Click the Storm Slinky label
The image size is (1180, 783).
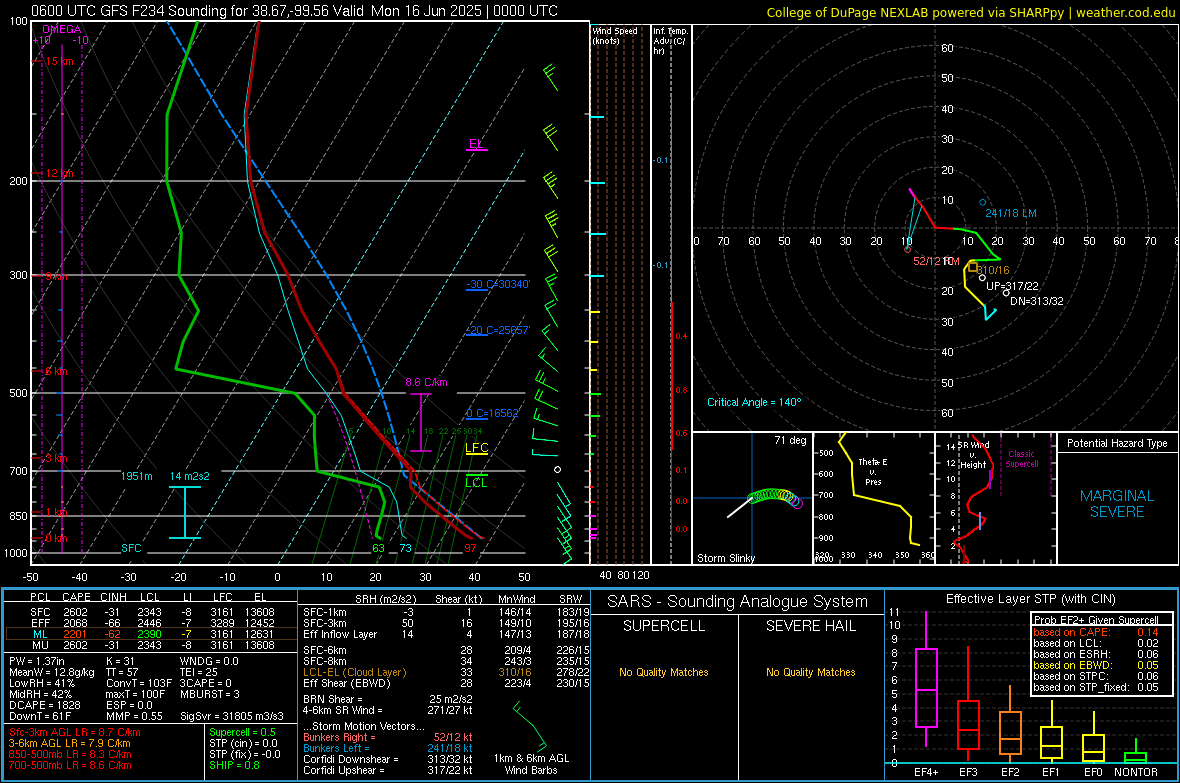coord(725,558)
